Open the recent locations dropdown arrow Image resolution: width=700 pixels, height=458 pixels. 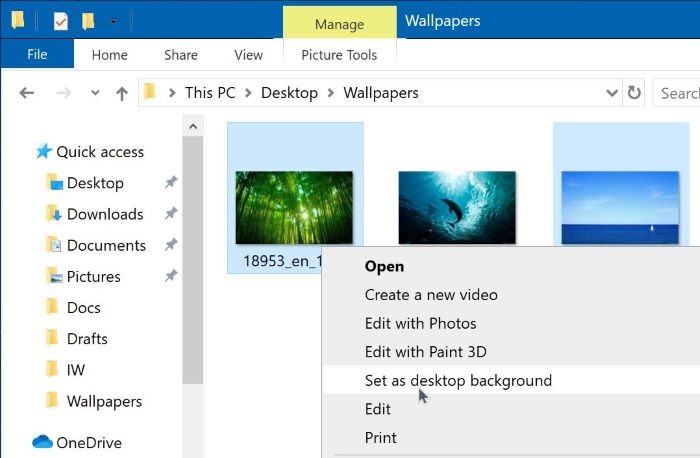click(94, 94)
